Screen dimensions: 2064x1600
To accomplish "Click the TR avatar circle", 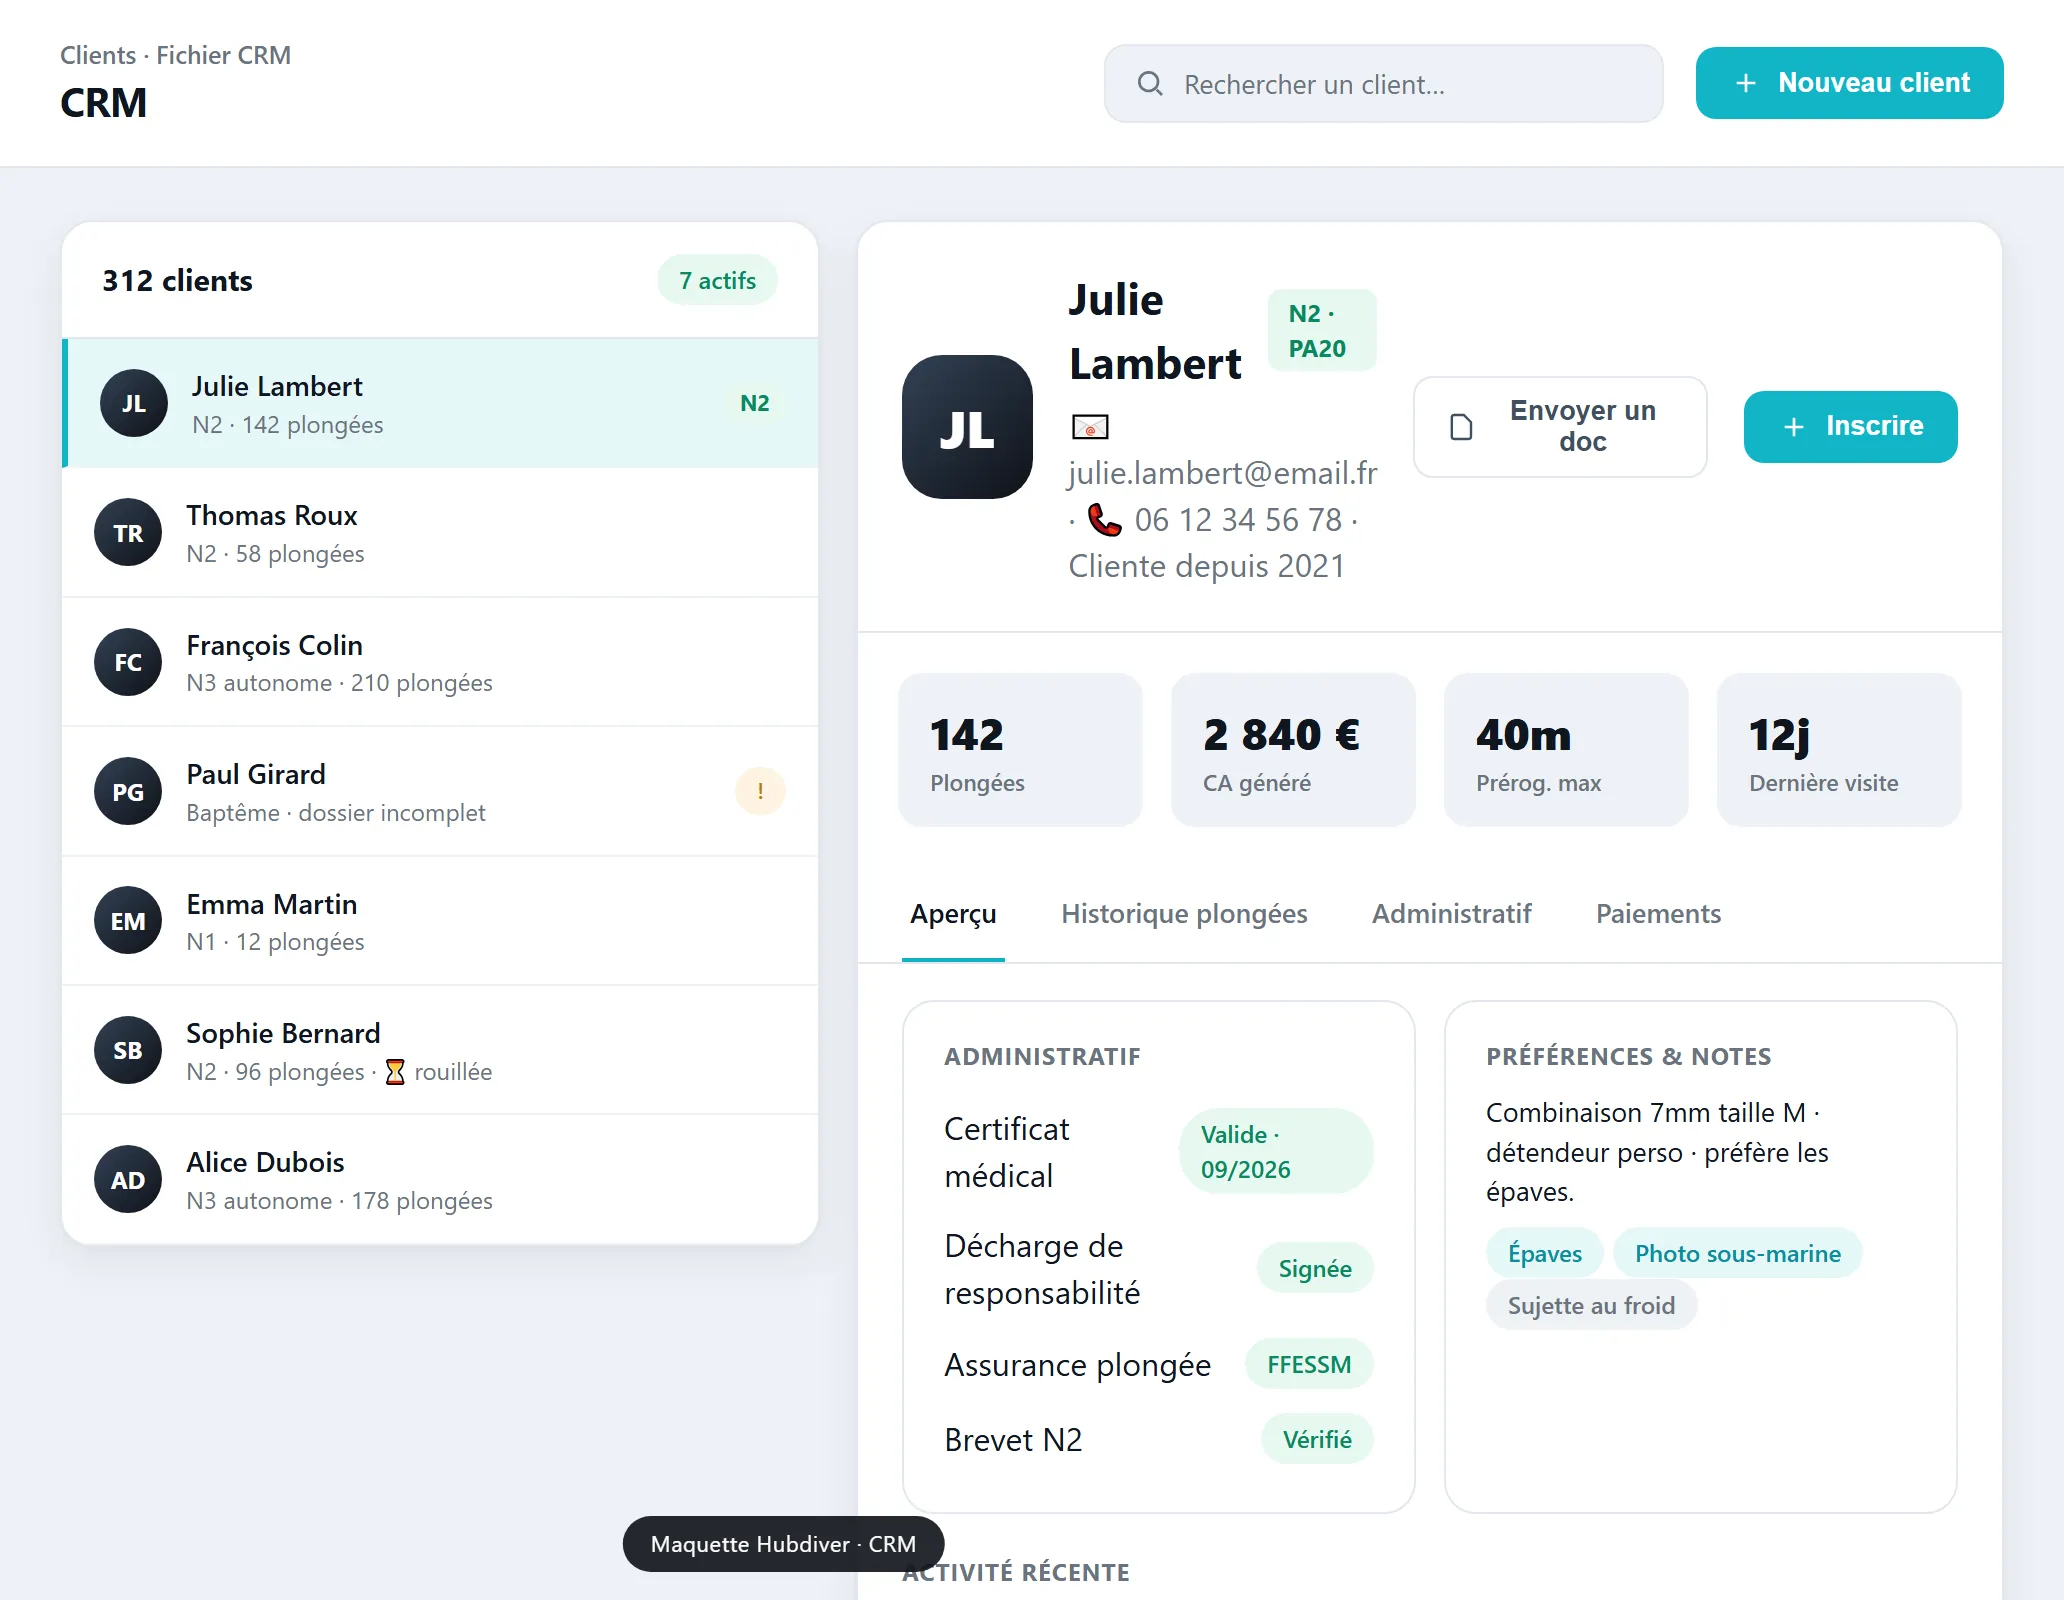I will pos(128,532).
